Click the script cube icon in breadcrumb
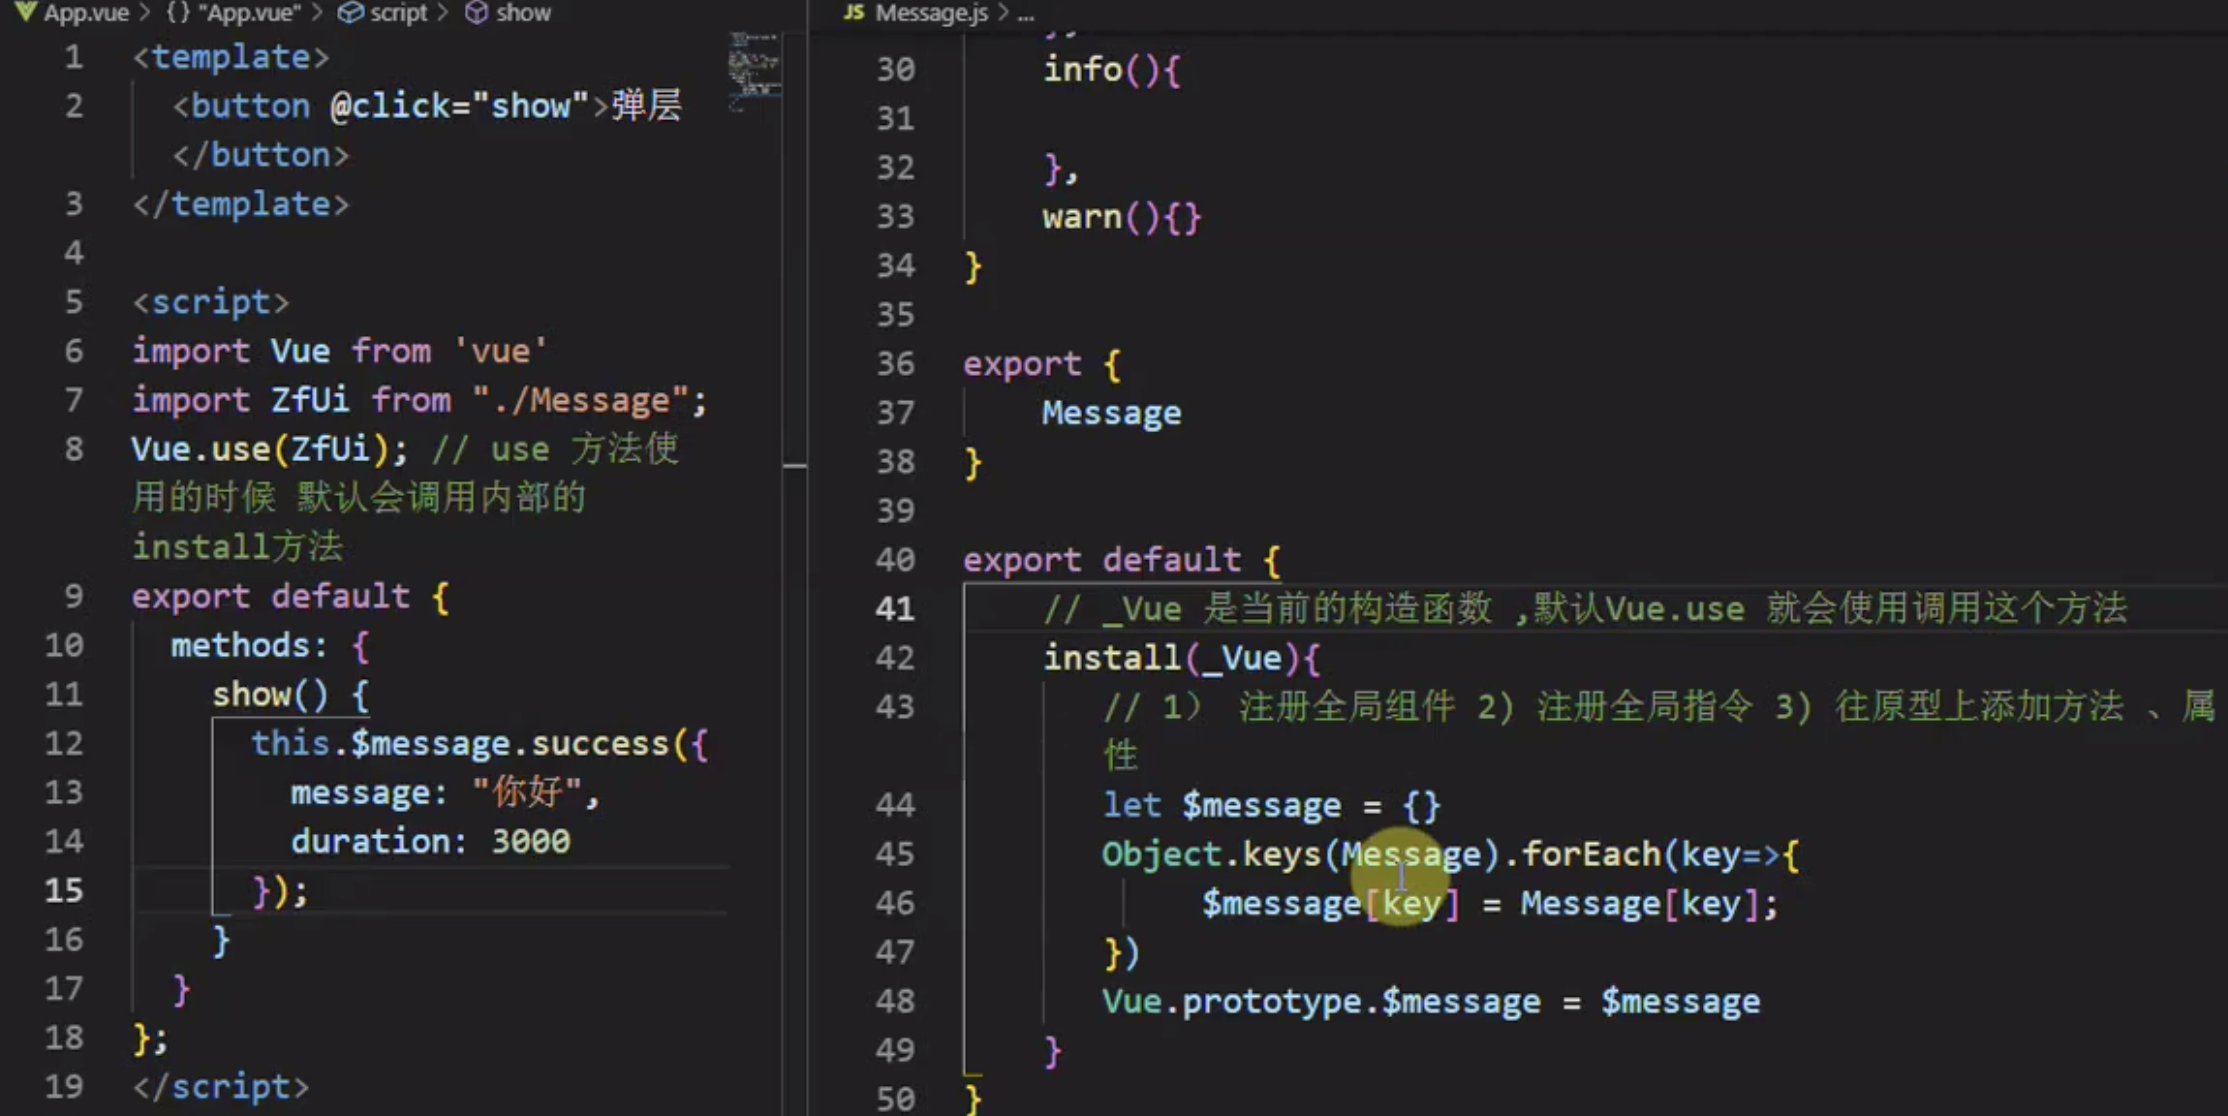This screenshot has height=1116, width=2228. point(351,12)
